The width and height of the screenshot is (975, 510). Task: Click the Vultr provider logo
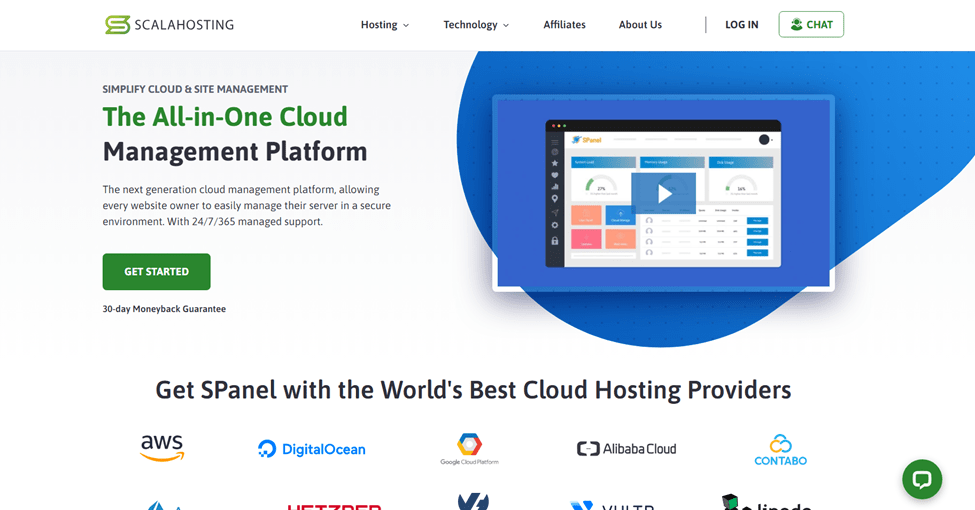610,505
